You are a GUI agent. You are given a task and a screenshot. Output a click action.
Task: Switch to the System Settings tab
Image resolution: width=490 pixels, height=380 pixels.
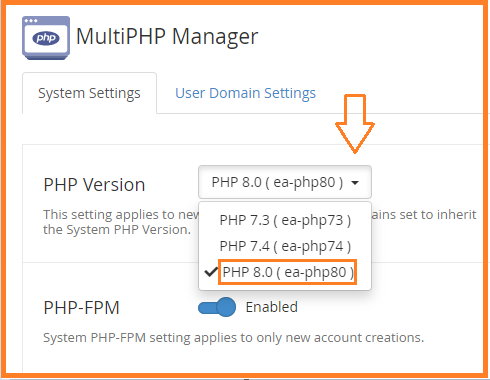coord(89,93)
